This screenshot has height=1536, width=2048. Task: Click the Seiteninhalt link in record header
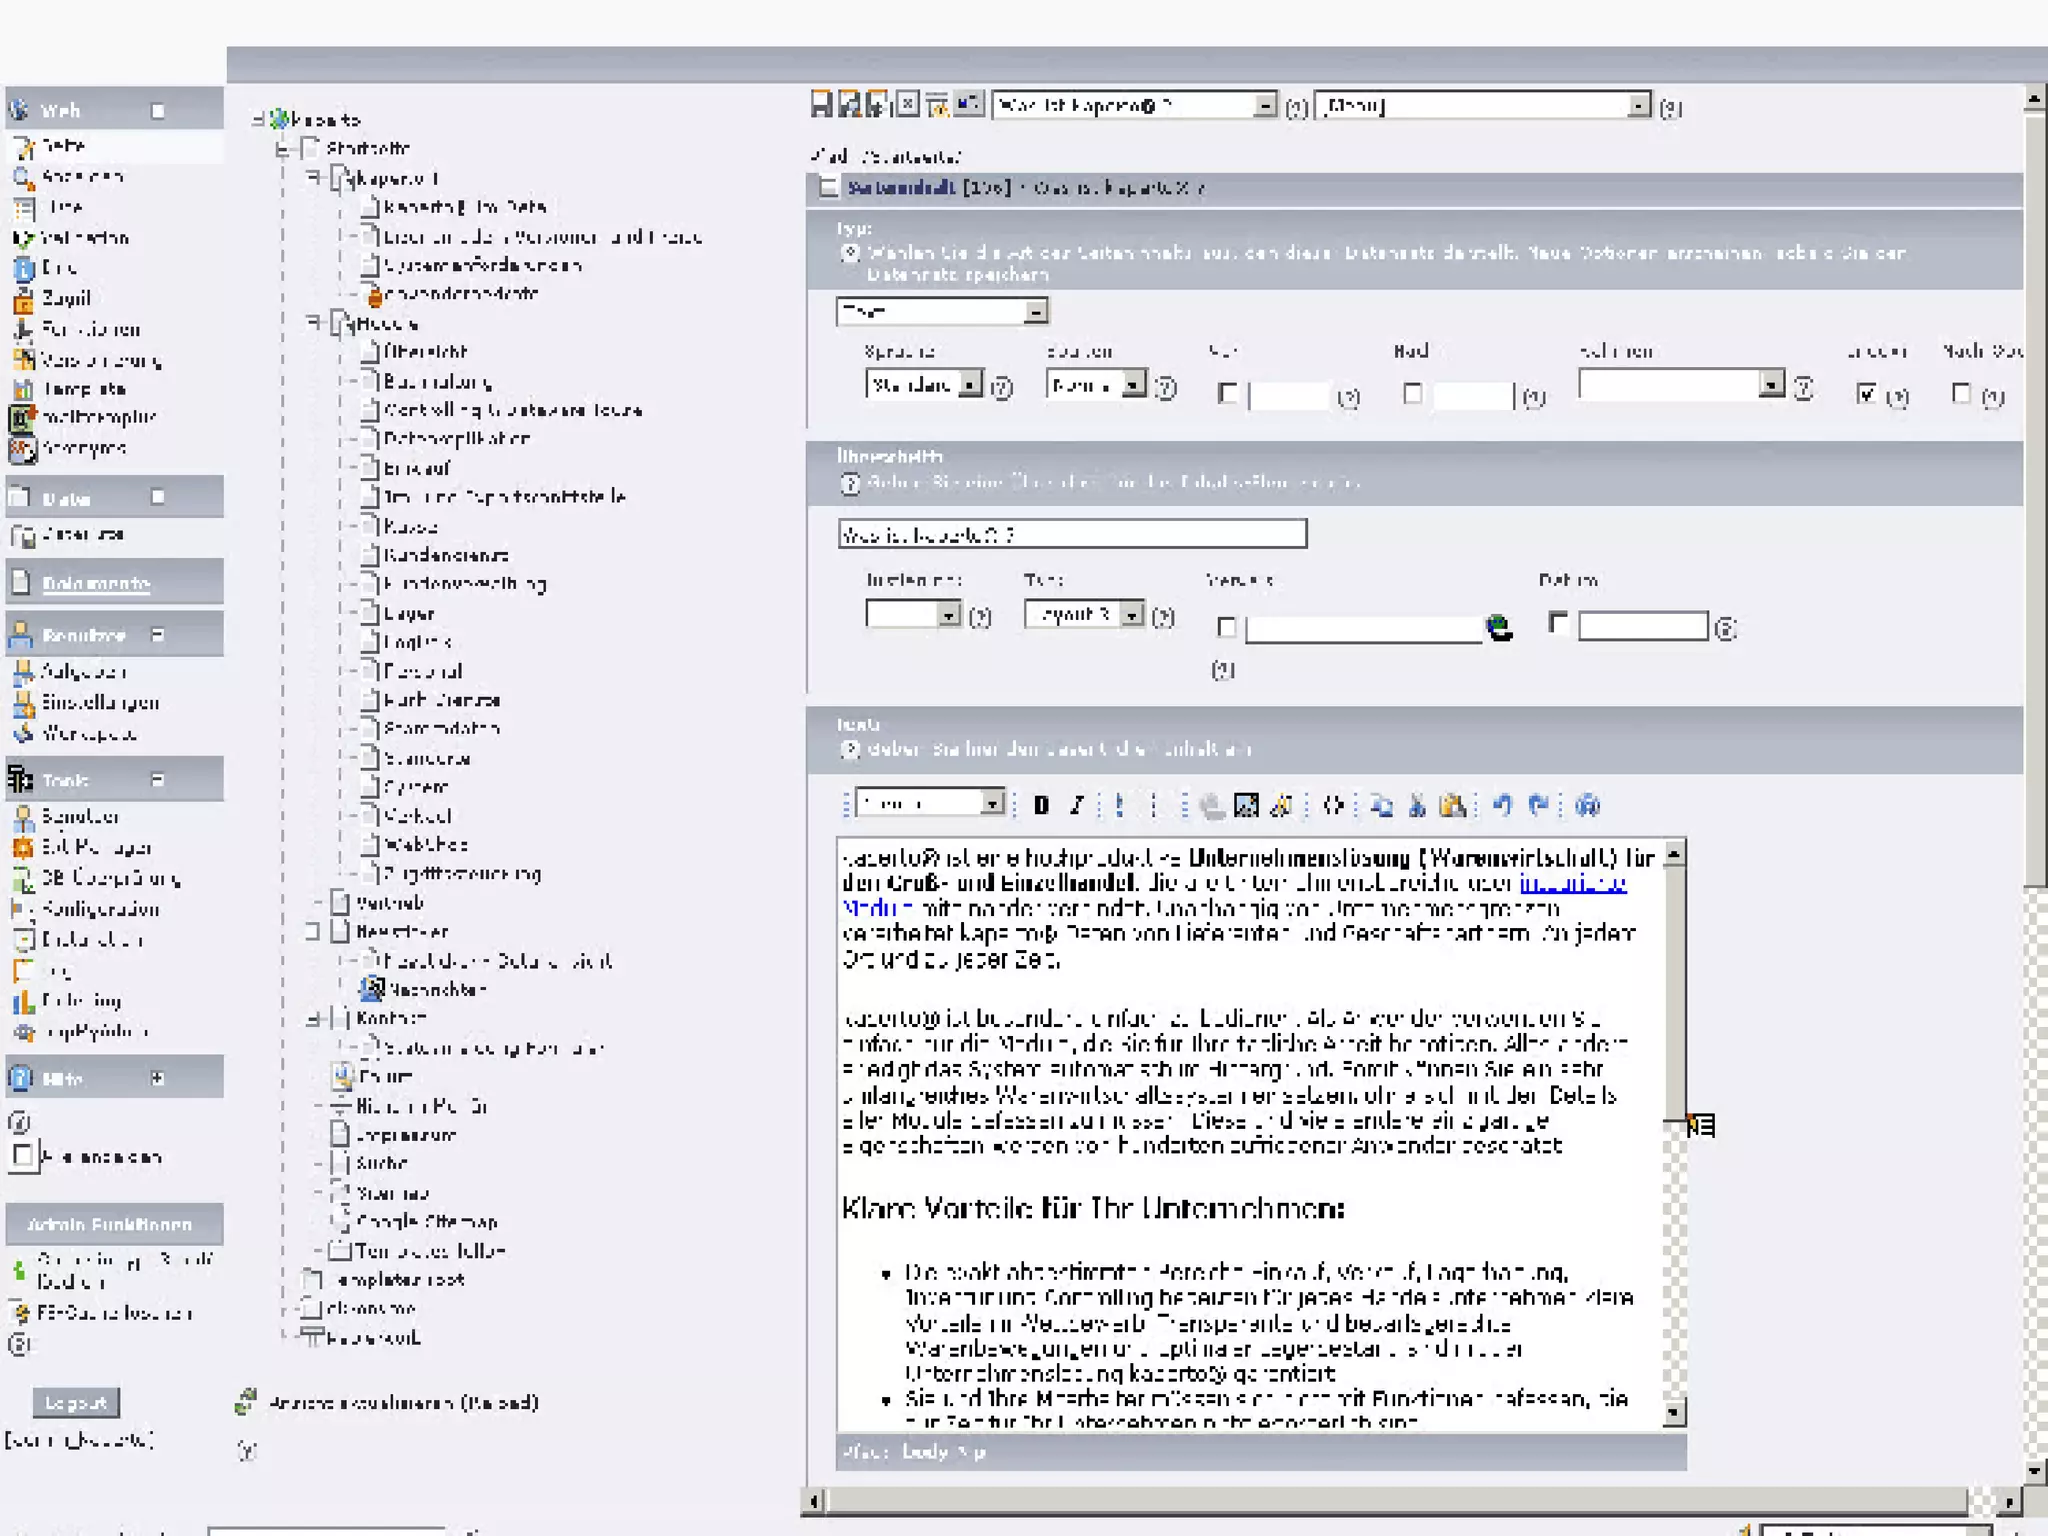[x=901, y=187]
